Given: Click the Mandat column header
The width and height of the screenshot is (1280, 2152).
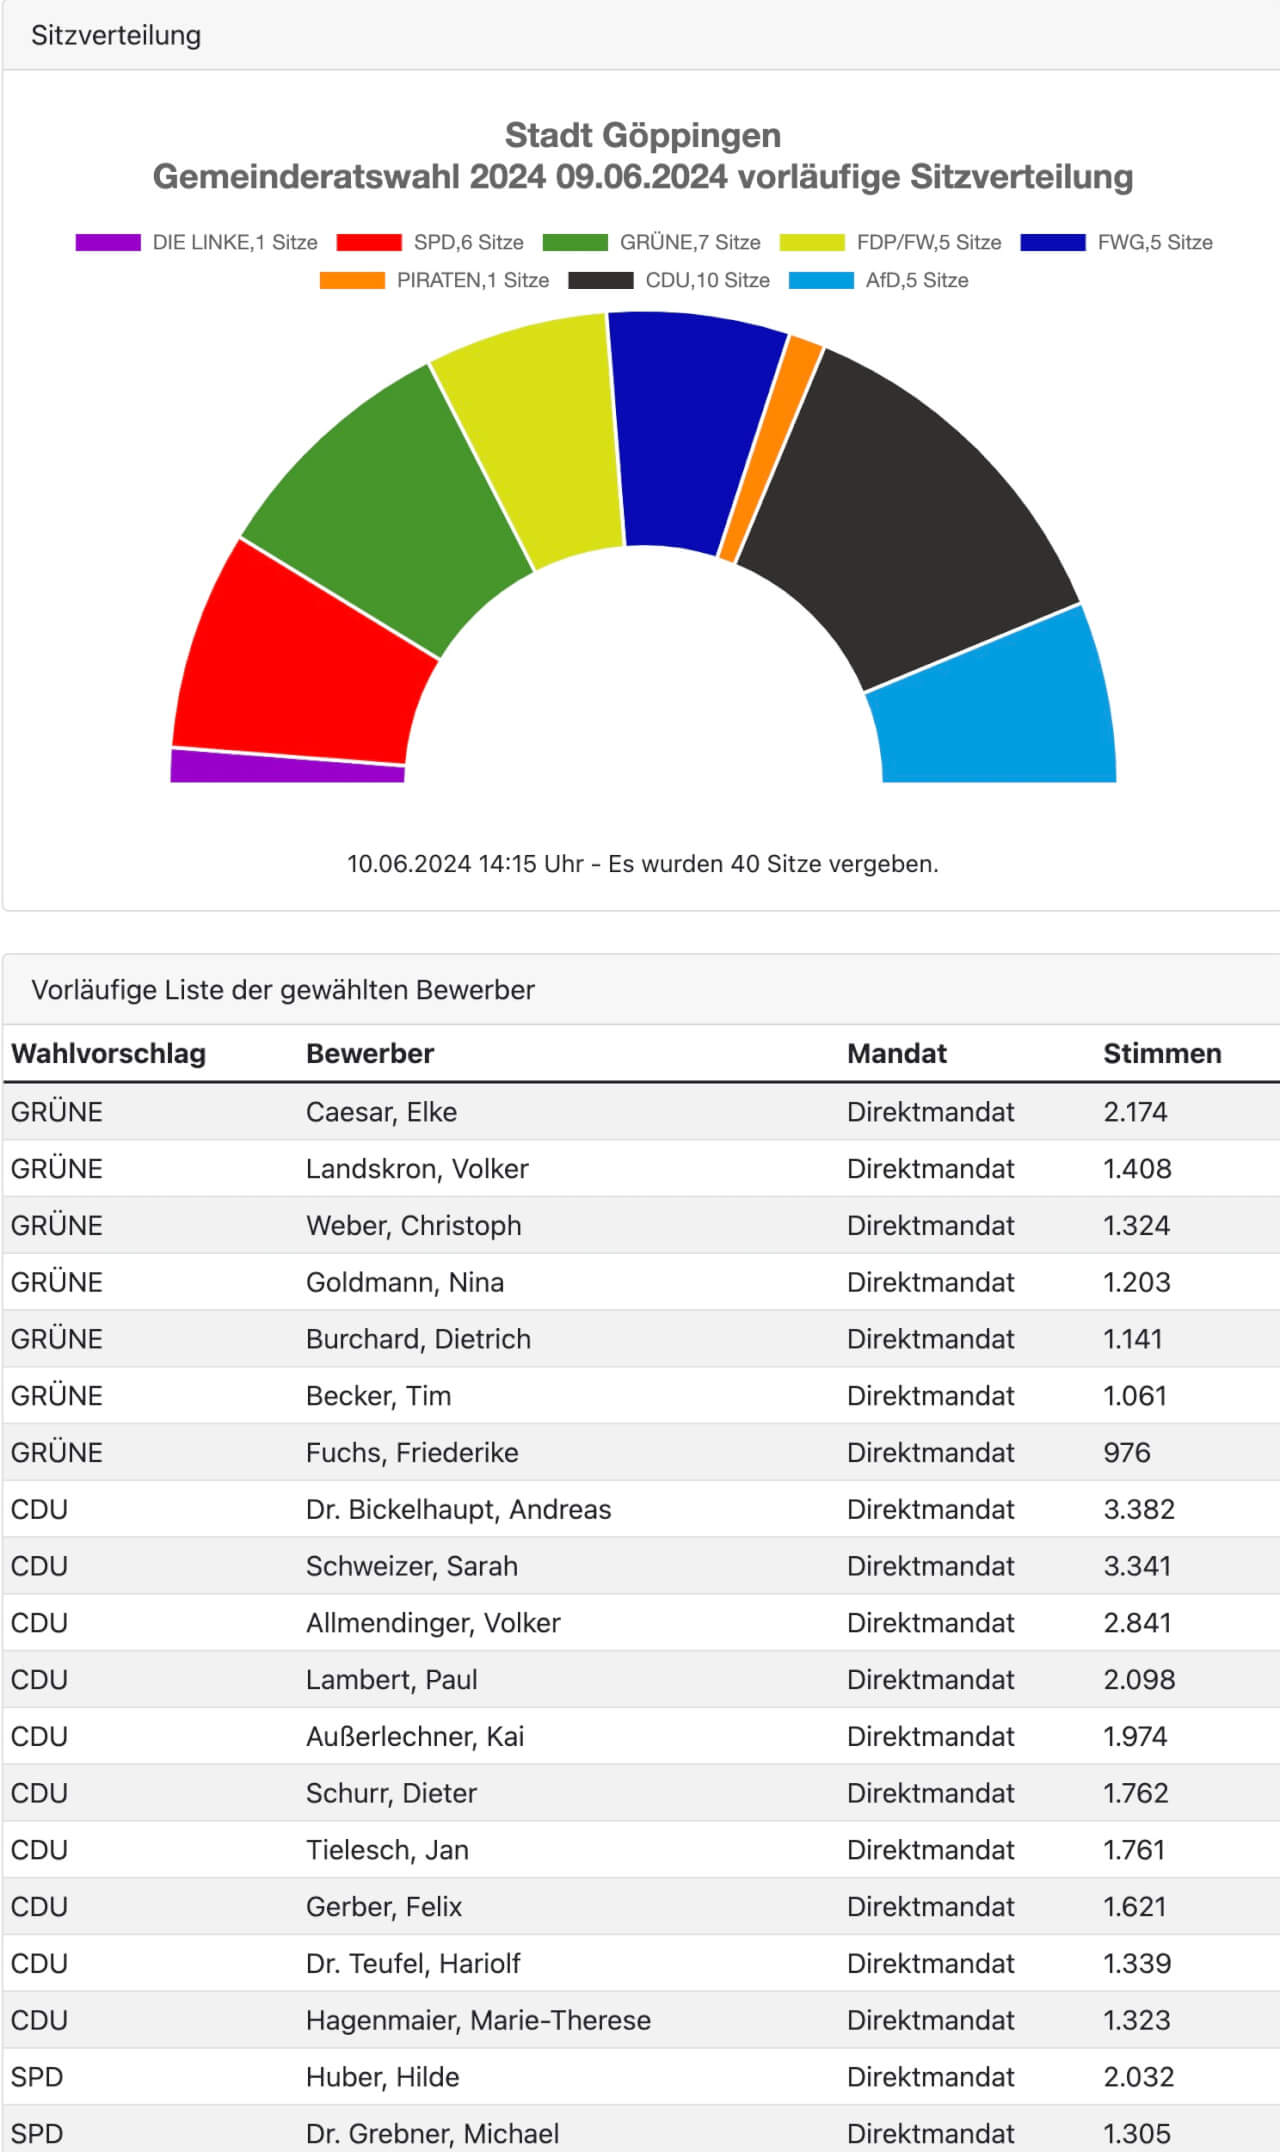Looking at the screenshot, I should point(897,1053).
